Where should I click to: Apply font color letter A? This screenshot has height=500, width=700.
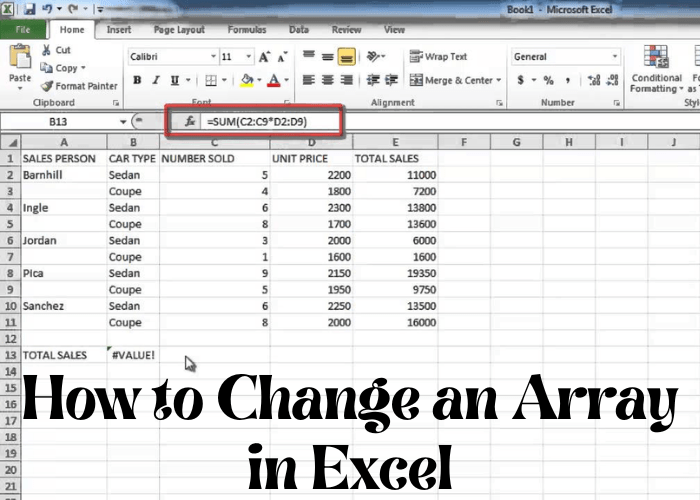tap(274, 80)
